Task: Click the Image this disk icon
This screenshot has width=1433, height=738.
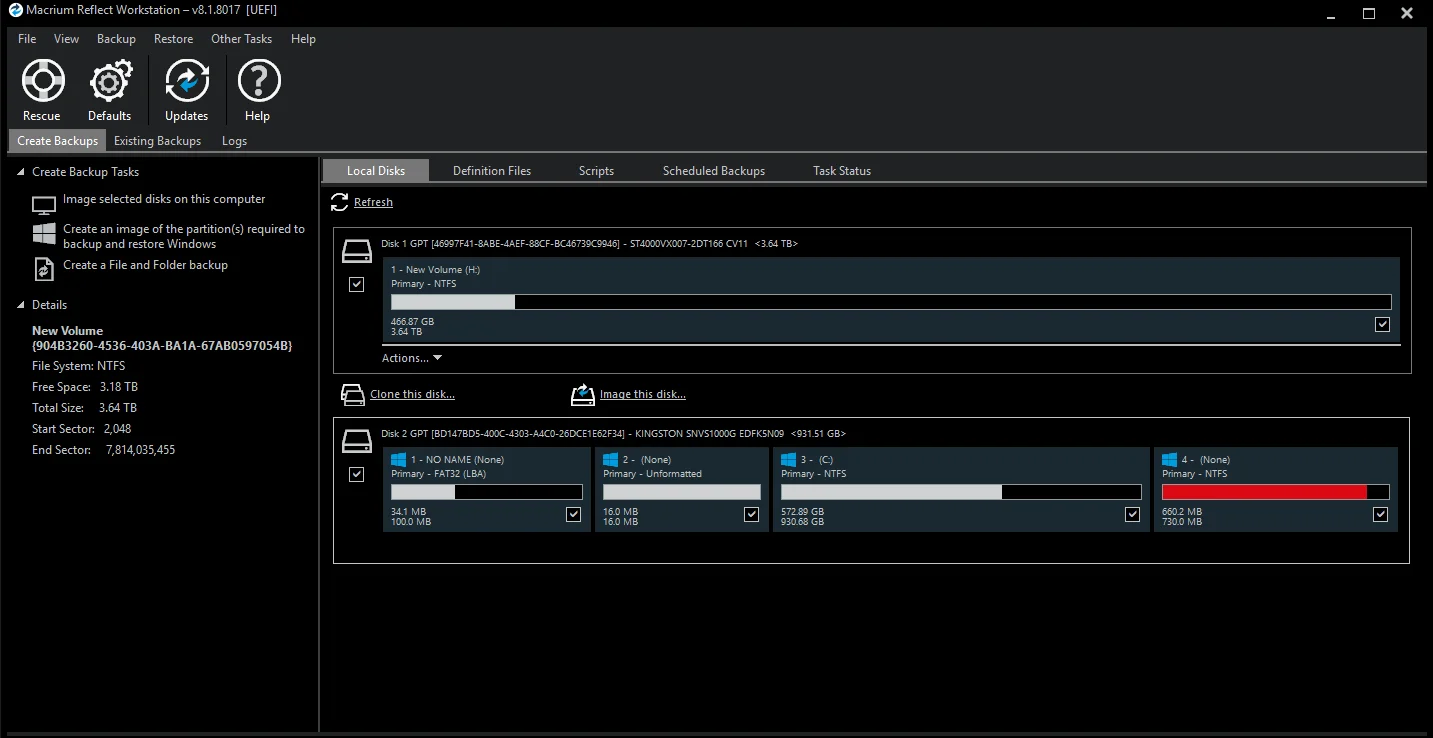Action: click(582, 395)
